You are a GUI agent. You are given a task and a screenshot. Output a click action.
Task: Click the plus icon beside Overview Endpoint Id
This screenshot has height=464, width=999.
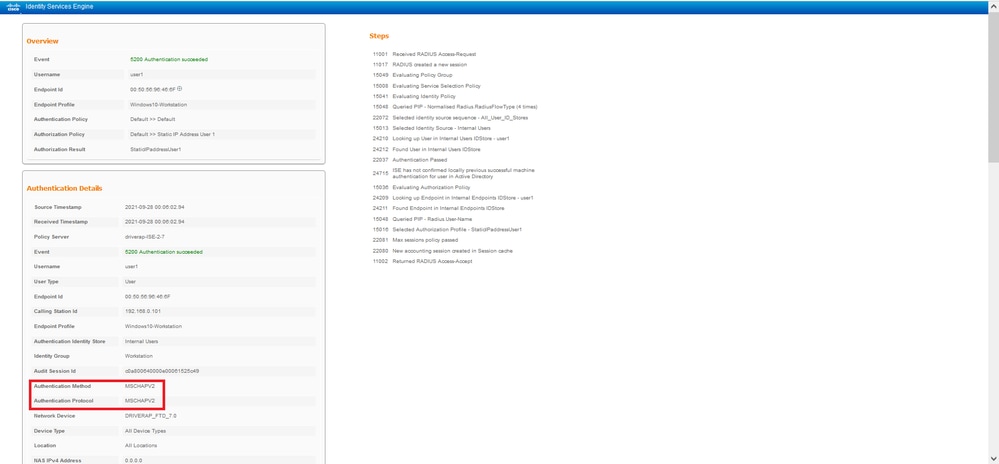point(180,89)
